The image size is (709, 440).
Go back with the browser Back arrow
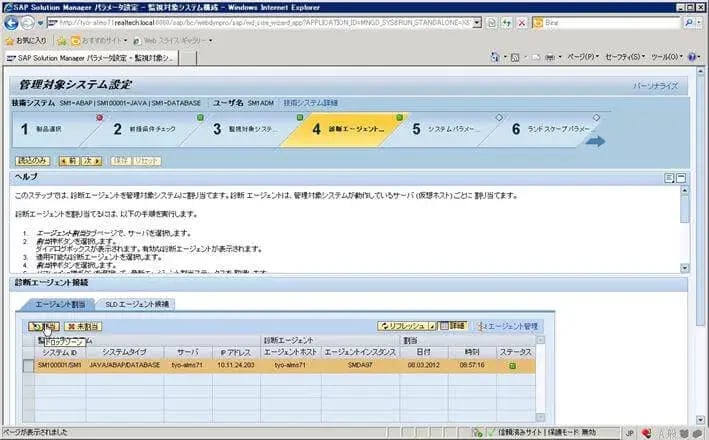[x=11, y=23]
